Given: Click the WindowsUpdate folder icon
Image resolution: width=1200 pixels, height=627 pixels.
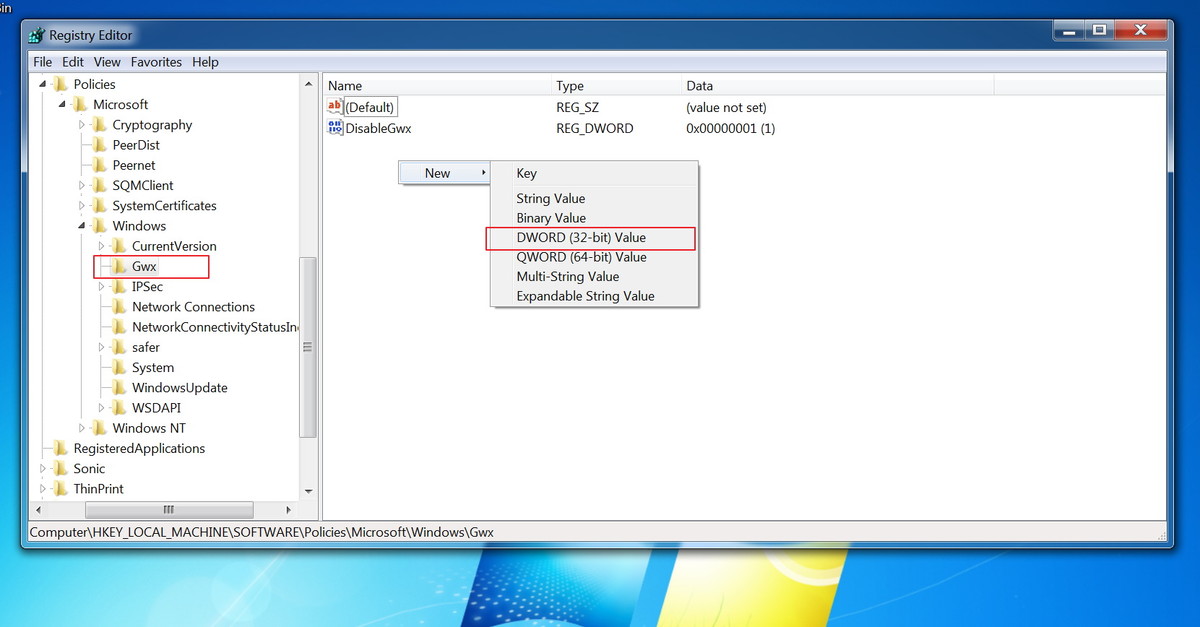Looking at the screenshot, I should pyautogui.click(x=120, y=387).
